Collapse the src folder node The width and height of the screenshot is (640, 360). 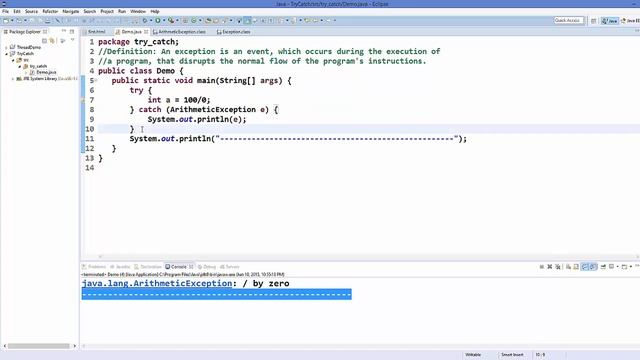tap(13, 60)
